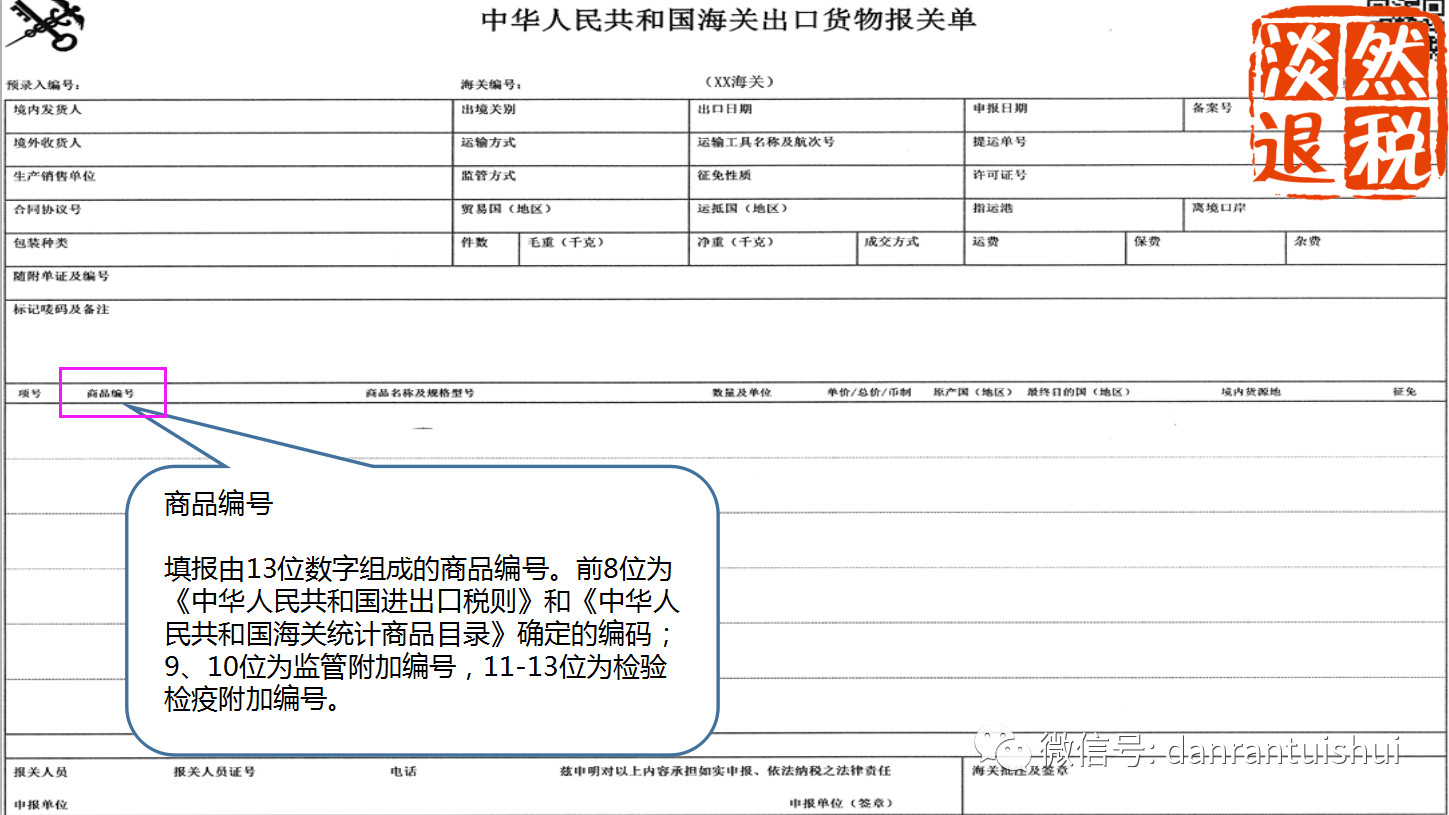Click the 商品编号 column header in the table

[110, 394]
